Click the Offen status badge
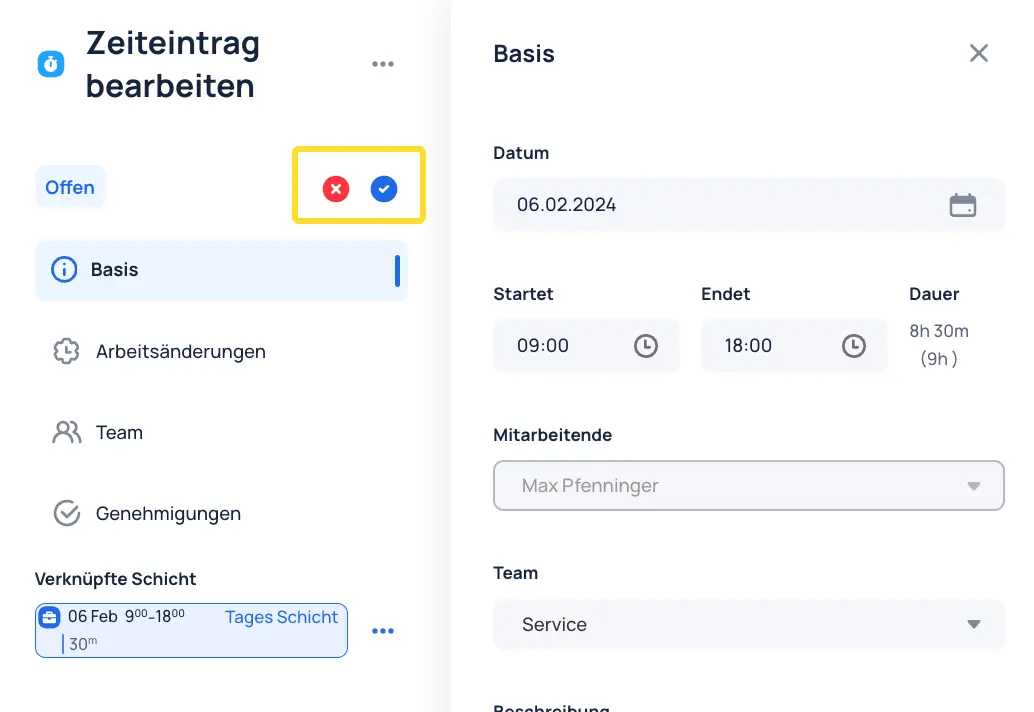 [70, 187]
